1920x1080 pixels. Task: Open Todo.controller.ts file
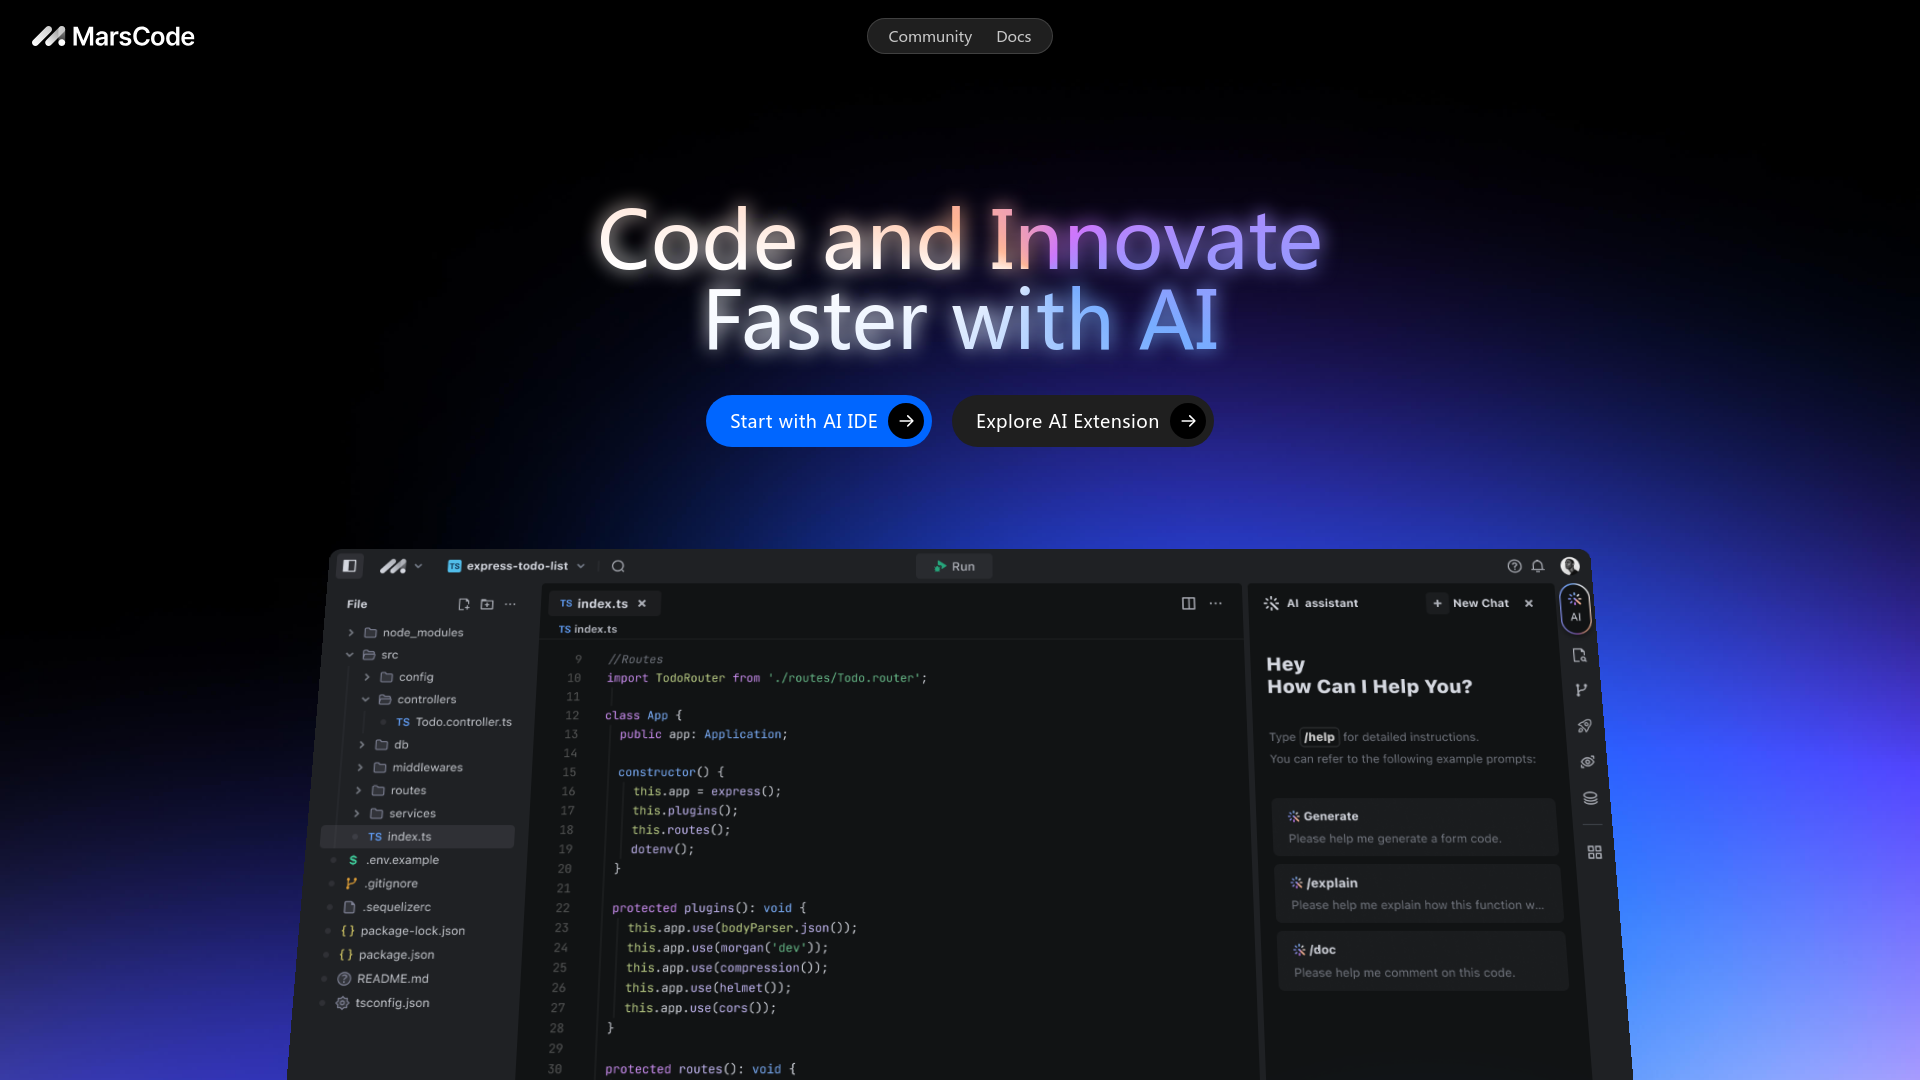tap(454, 722)
